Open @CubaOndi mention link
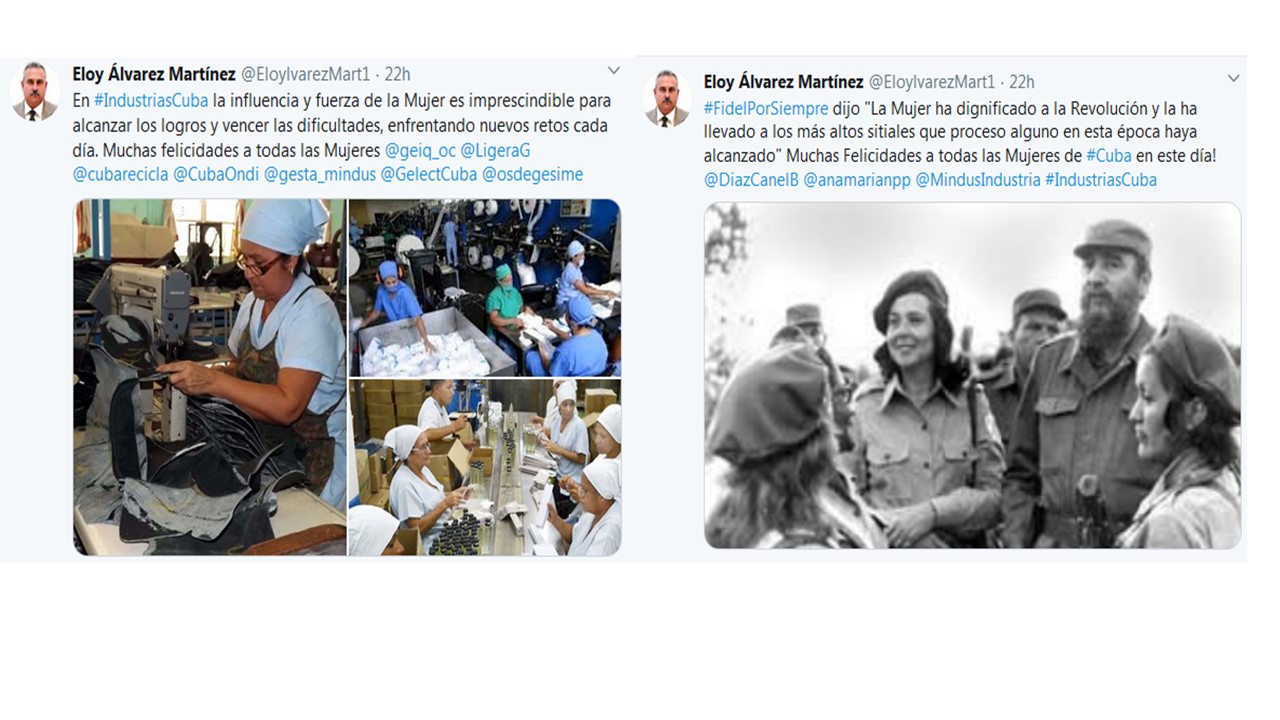 216,174
